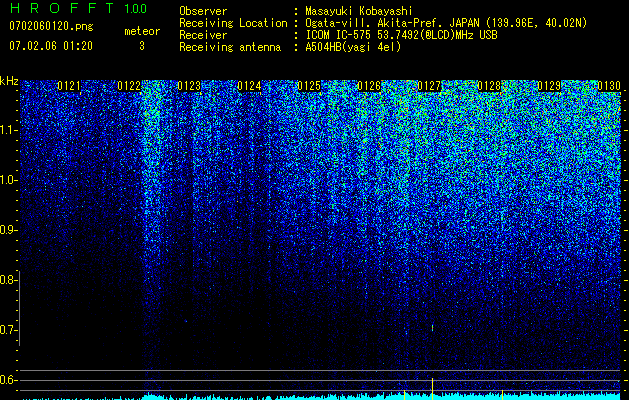Click the Observer label

tap(203, 11)
